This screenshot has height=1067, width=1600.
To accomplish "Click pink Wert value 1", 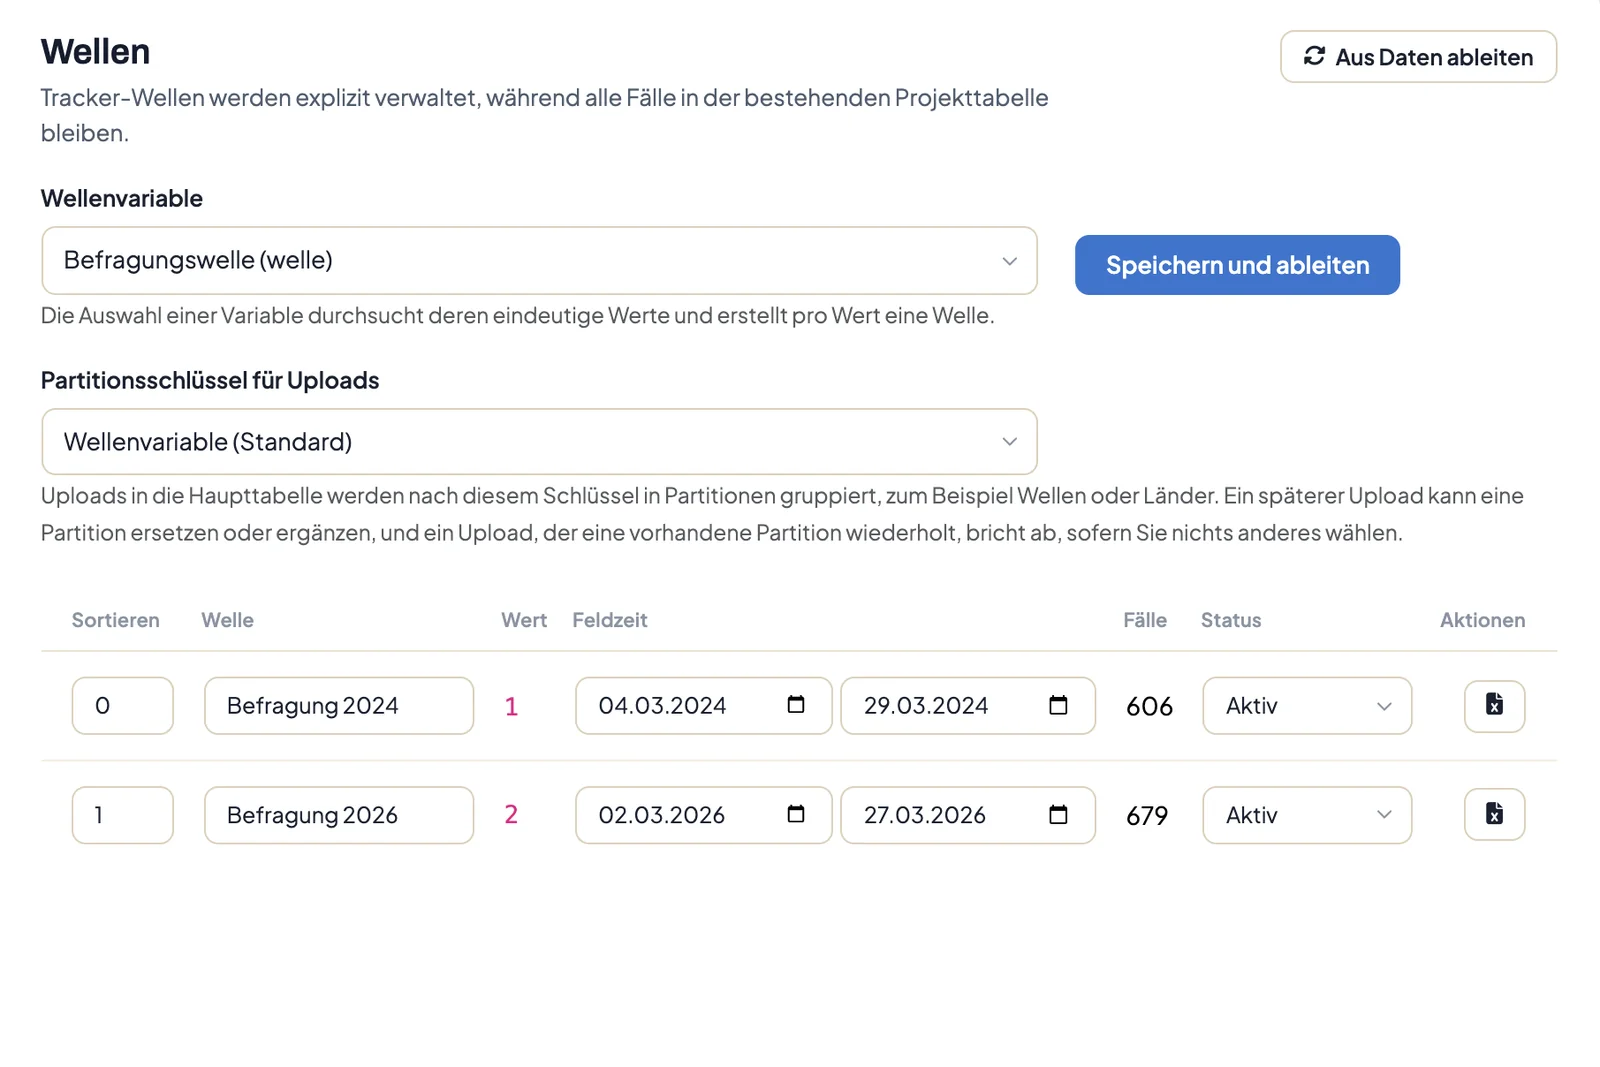I will (511, 707).
